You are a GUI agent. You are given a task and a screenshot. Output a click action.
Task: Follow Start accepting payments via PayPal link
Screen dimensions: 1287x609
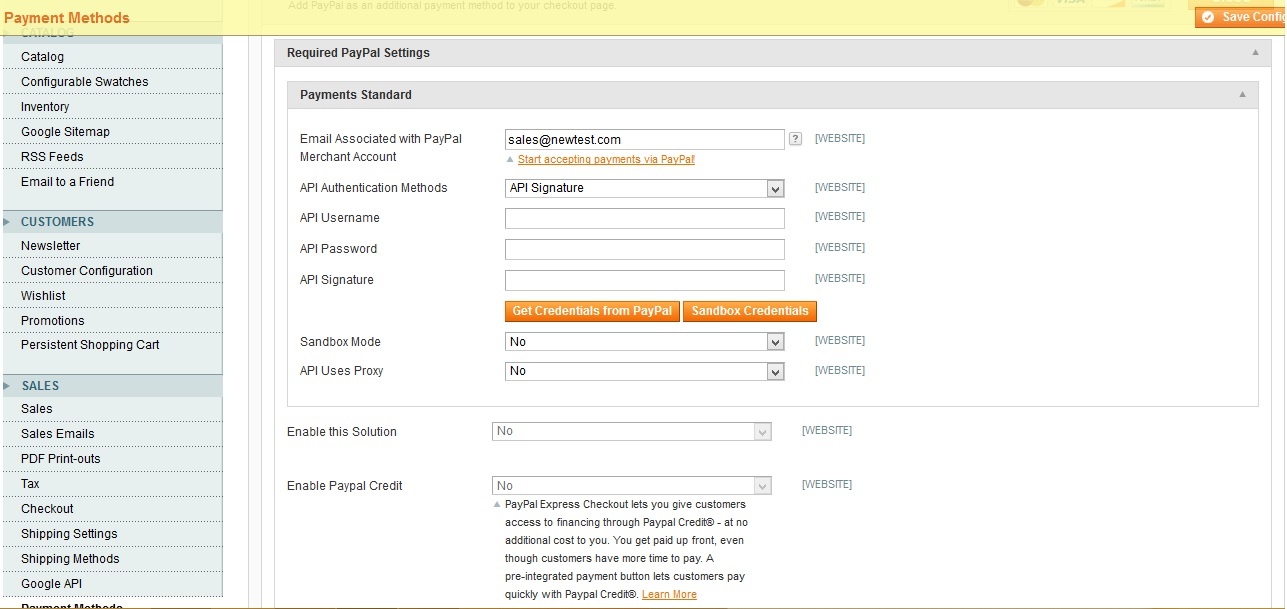pyautogui.click(x=606, y=159)
